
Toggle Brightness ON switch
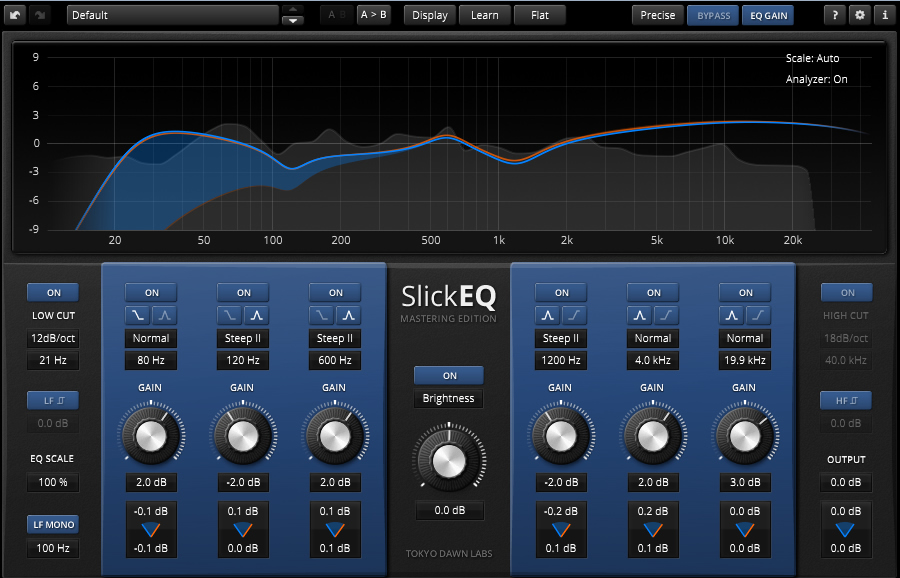tap(449, 376)
